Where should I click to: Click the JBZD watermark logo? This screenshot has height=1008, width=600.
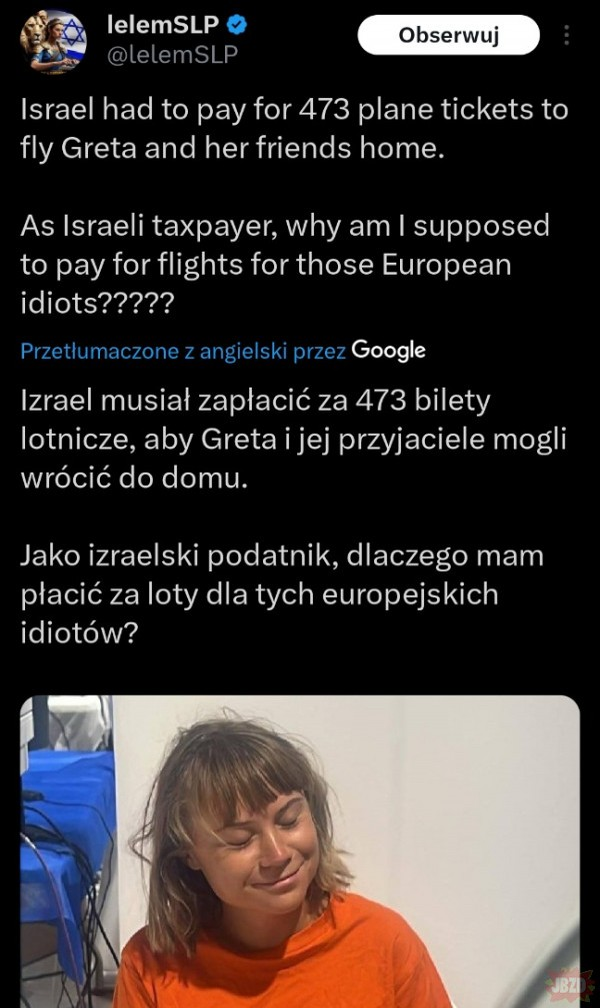(x=569, y=986)
